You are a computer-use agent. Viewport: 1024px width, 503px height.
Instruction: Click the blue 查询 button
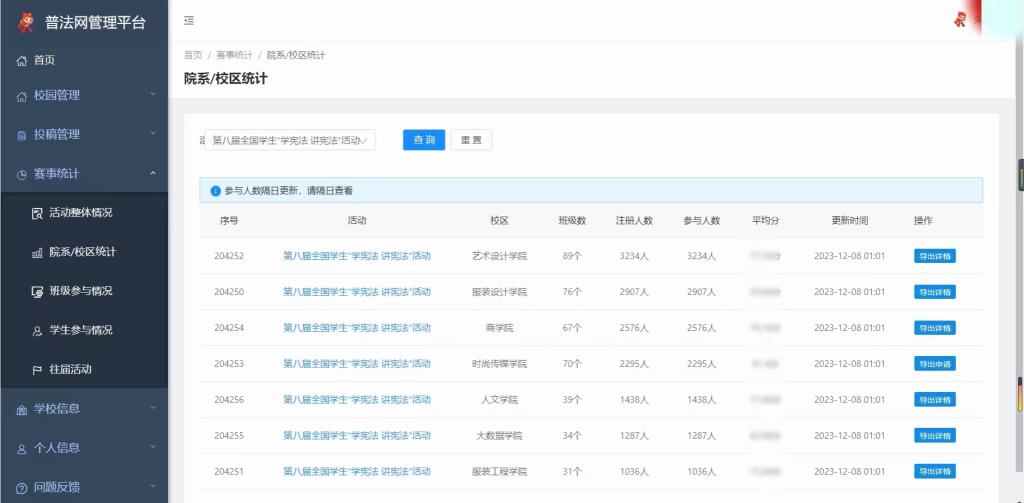coord(424,140)
